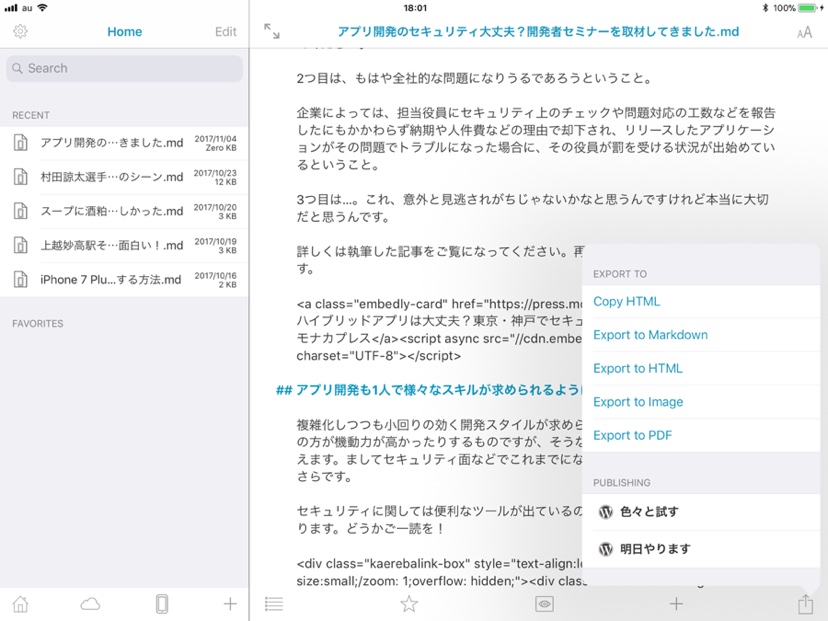Place cursor in paragraph starting 2つ目は
The image size is (828, 621).
pyautogui.click(x=474, y=79)
